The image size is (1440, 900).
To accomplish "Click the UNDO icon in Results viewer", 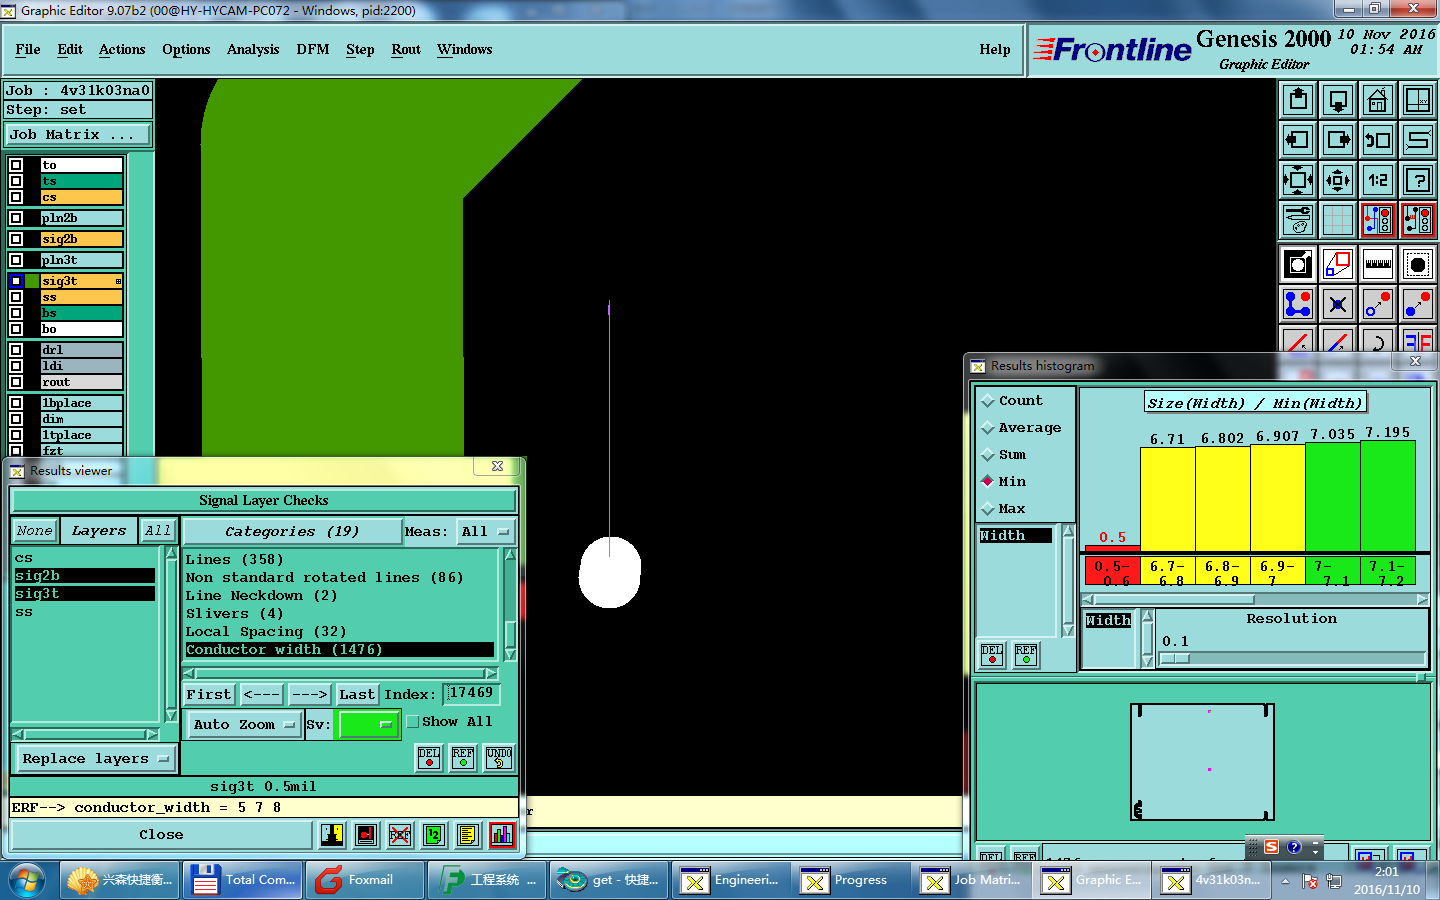I will [x=499, y=758].
